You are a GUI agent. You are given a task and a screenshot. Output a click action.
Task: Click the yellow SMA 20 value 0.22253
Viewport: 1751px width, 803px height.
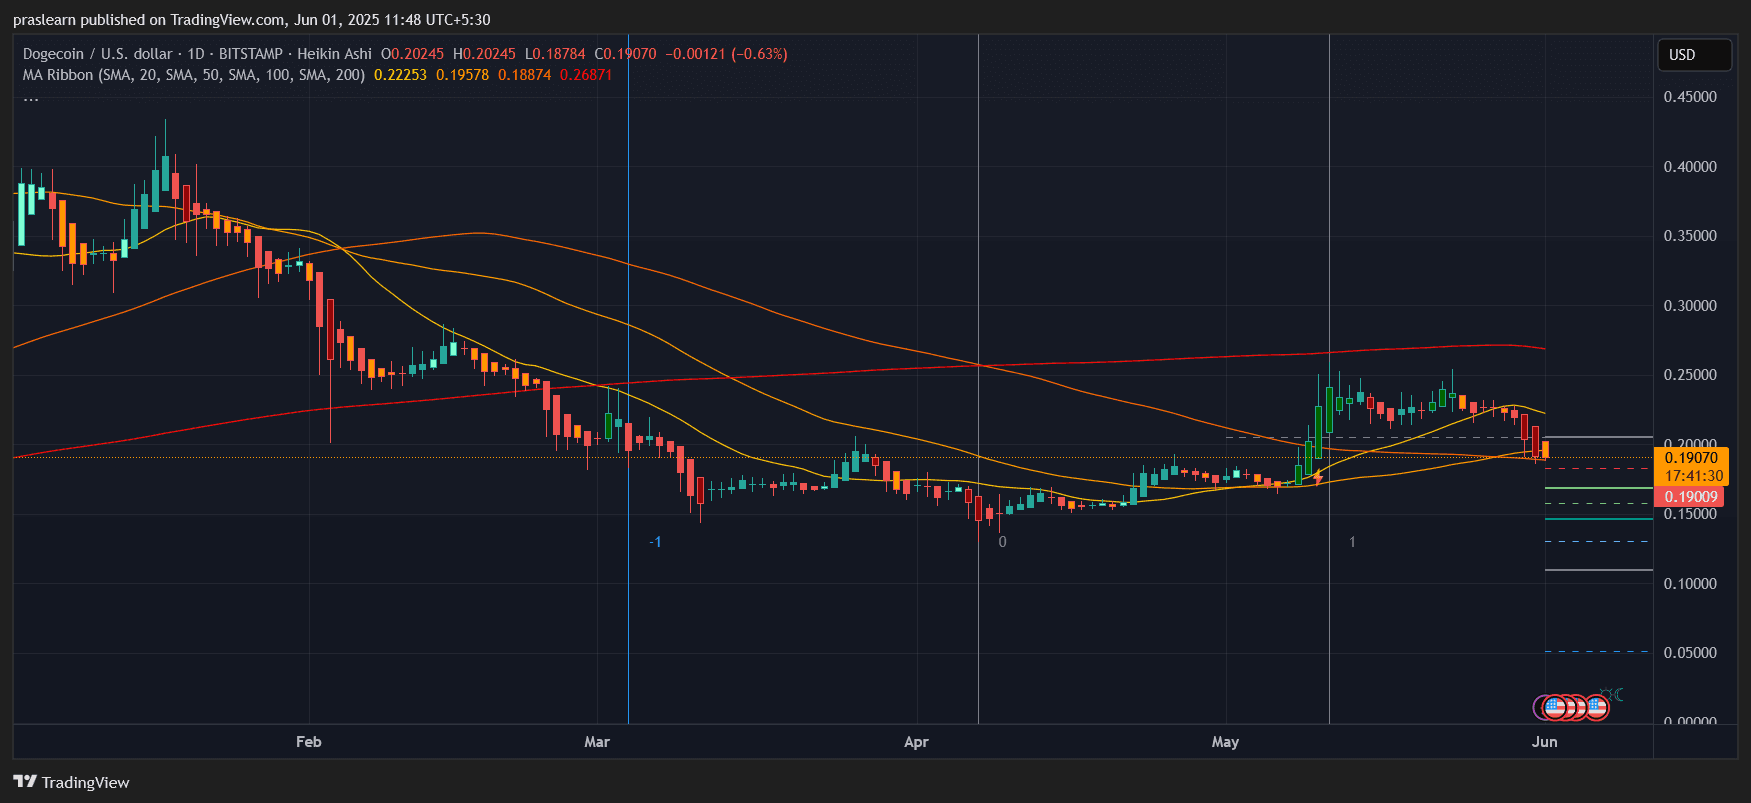(x=400, y=75)
